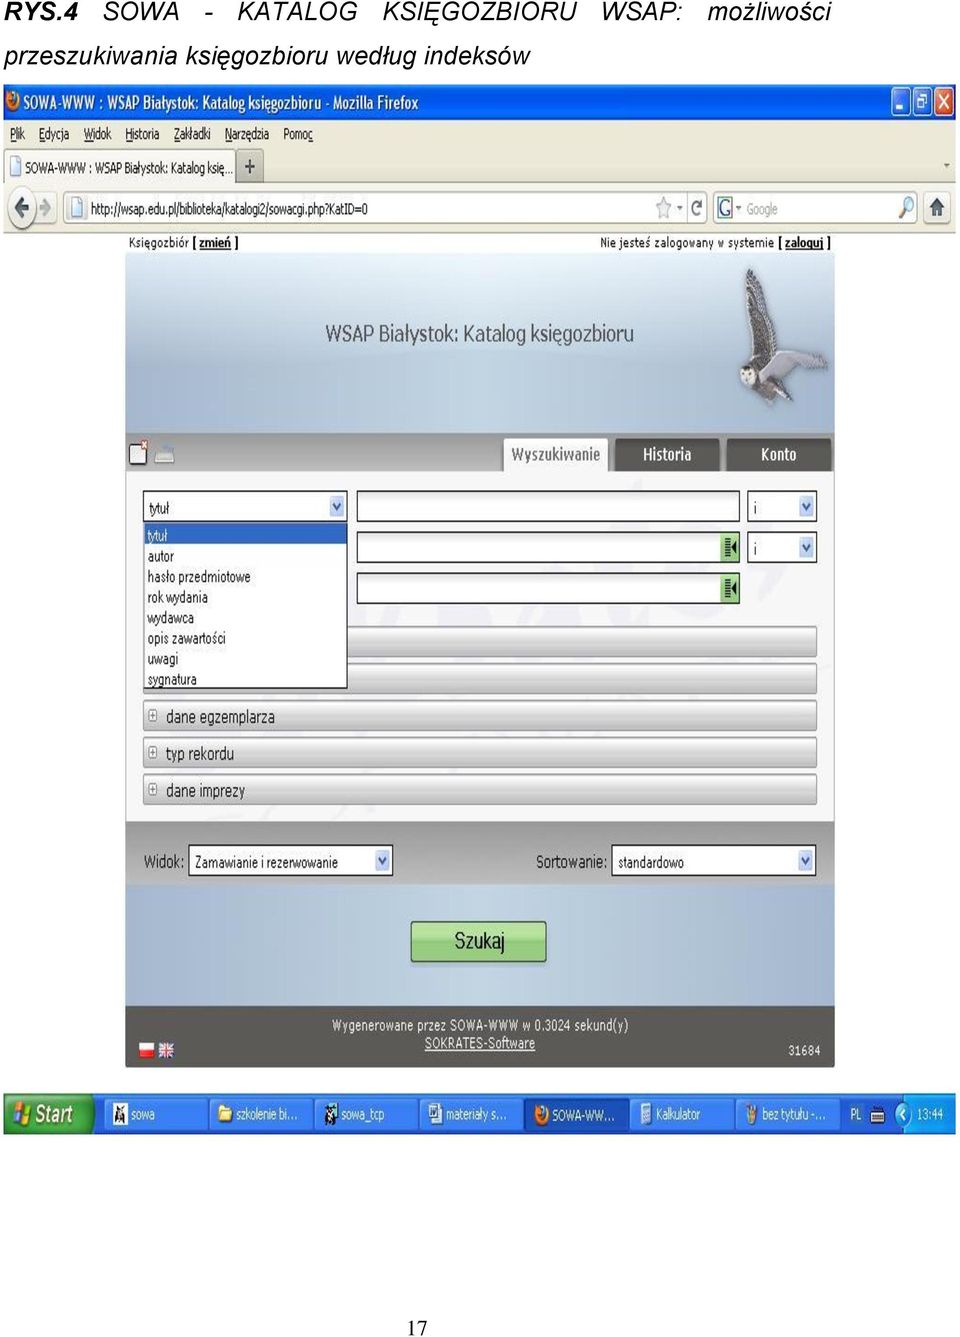Select uwagi from the index list
Viewport: 960px width, 1337px height.
(245, 659)
